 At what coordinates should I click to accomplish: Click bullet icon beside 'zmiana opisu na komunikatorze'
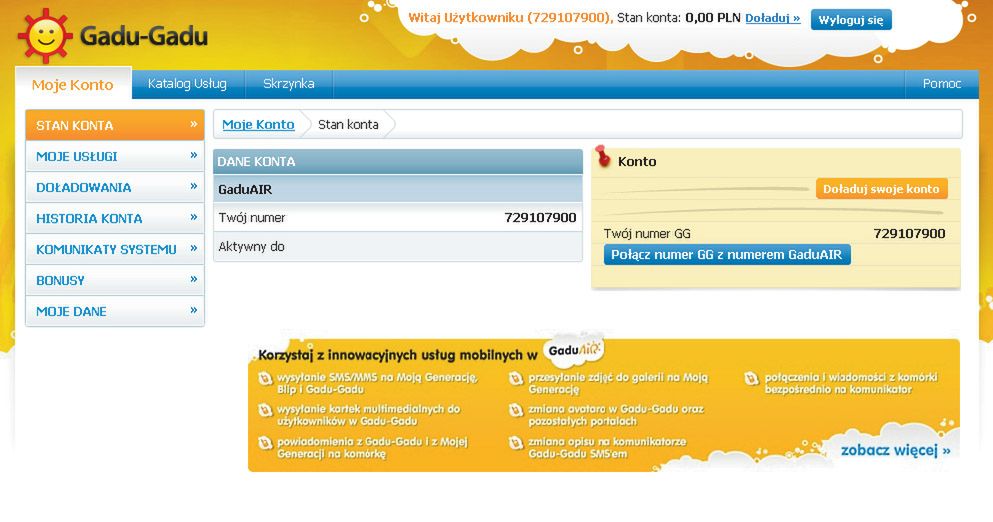tap(516, 443)
